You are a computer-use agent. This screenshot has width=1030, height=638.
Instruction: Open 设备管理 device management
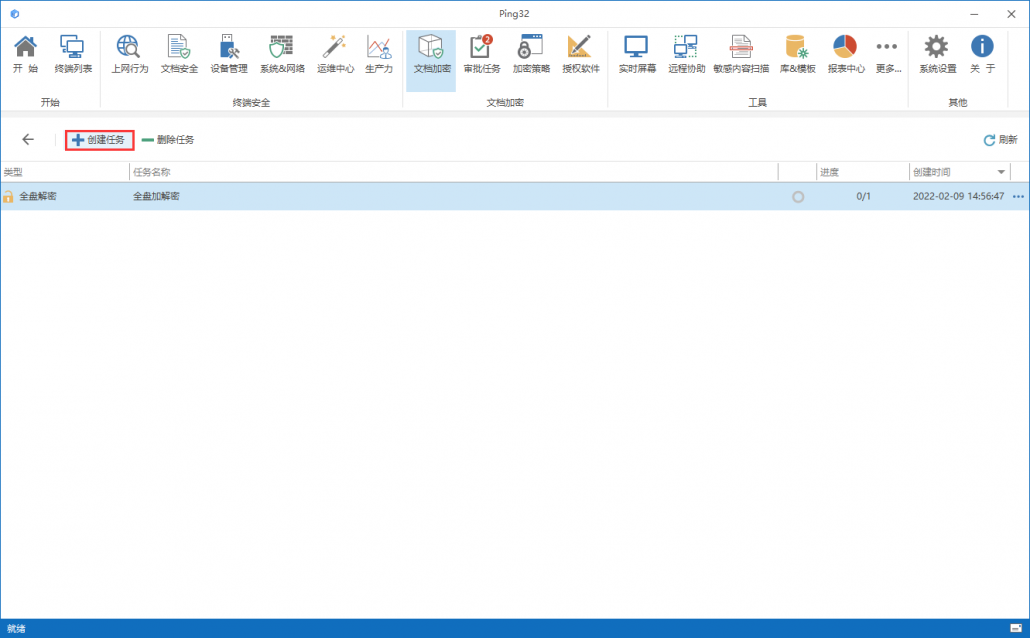pyautogui.click(x=229, y=55)
